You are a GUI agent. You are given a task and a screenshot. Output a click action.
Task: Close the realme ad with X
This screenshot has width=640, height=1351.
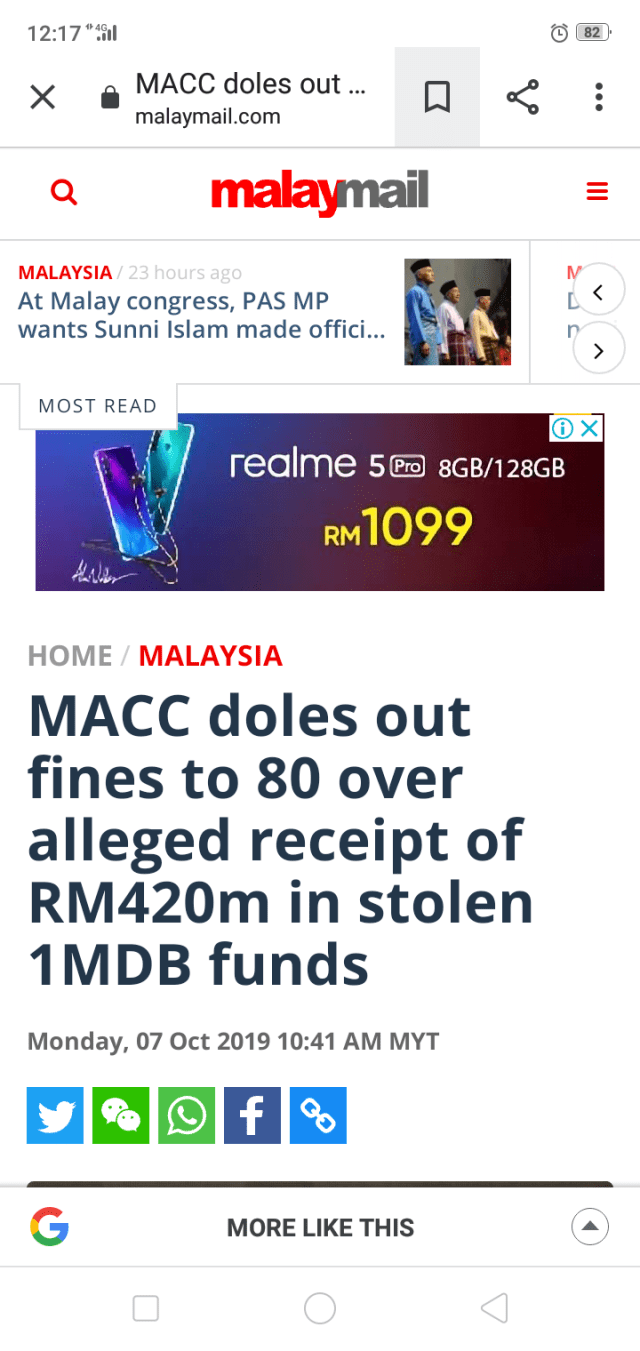click(x=591, y=428)
